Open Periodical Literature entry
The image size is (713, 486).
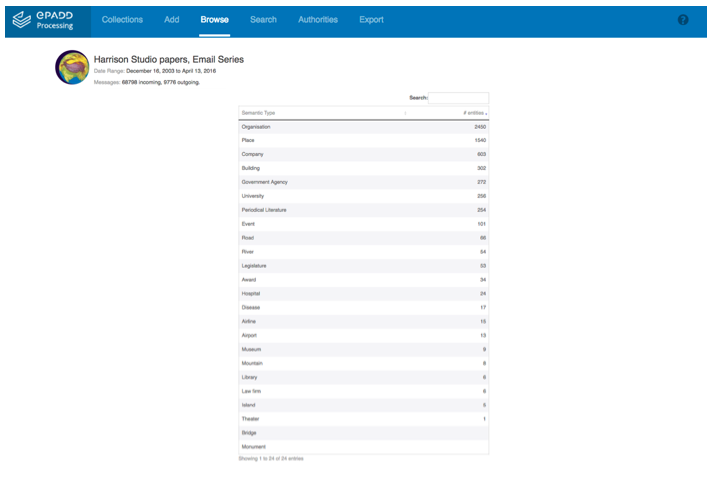364,210
